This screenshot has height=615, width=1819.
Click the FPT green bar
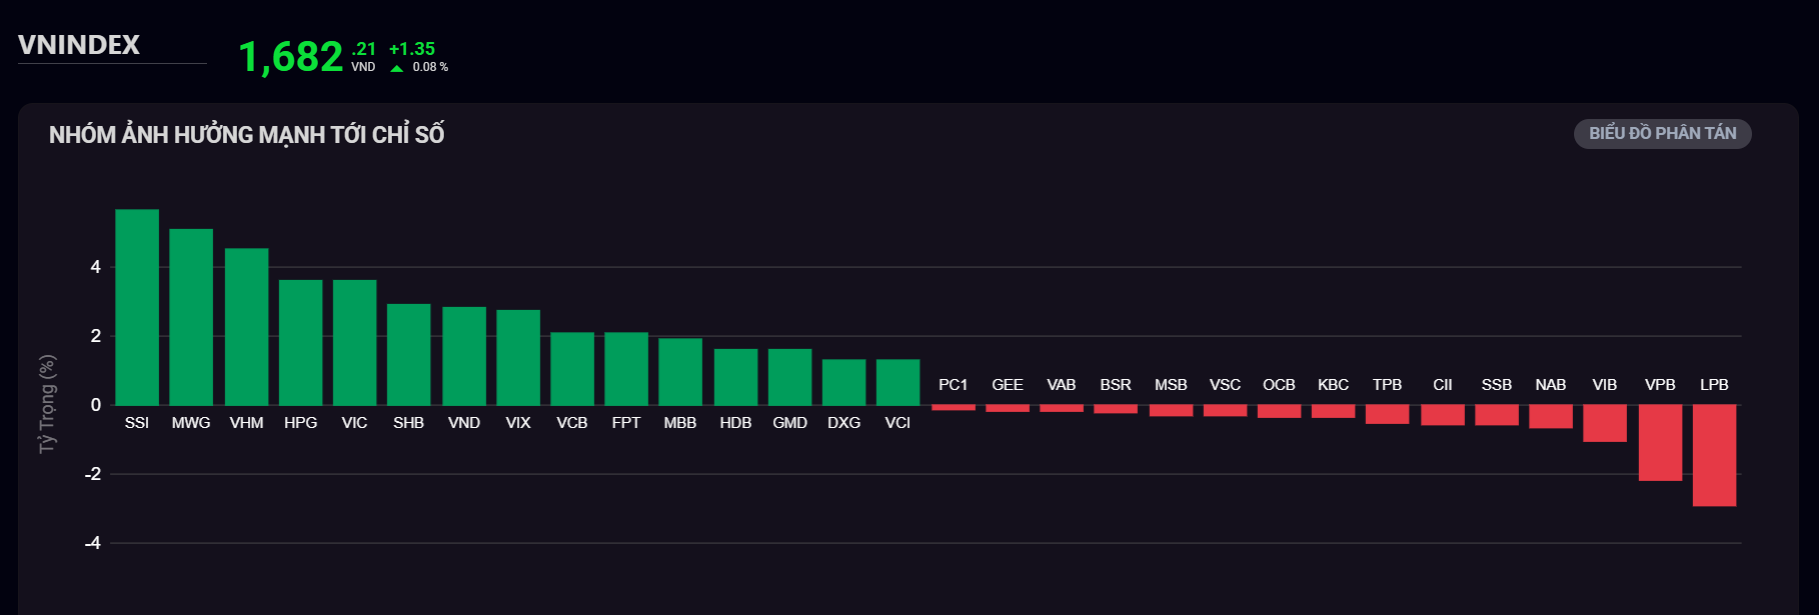[626, 368]
